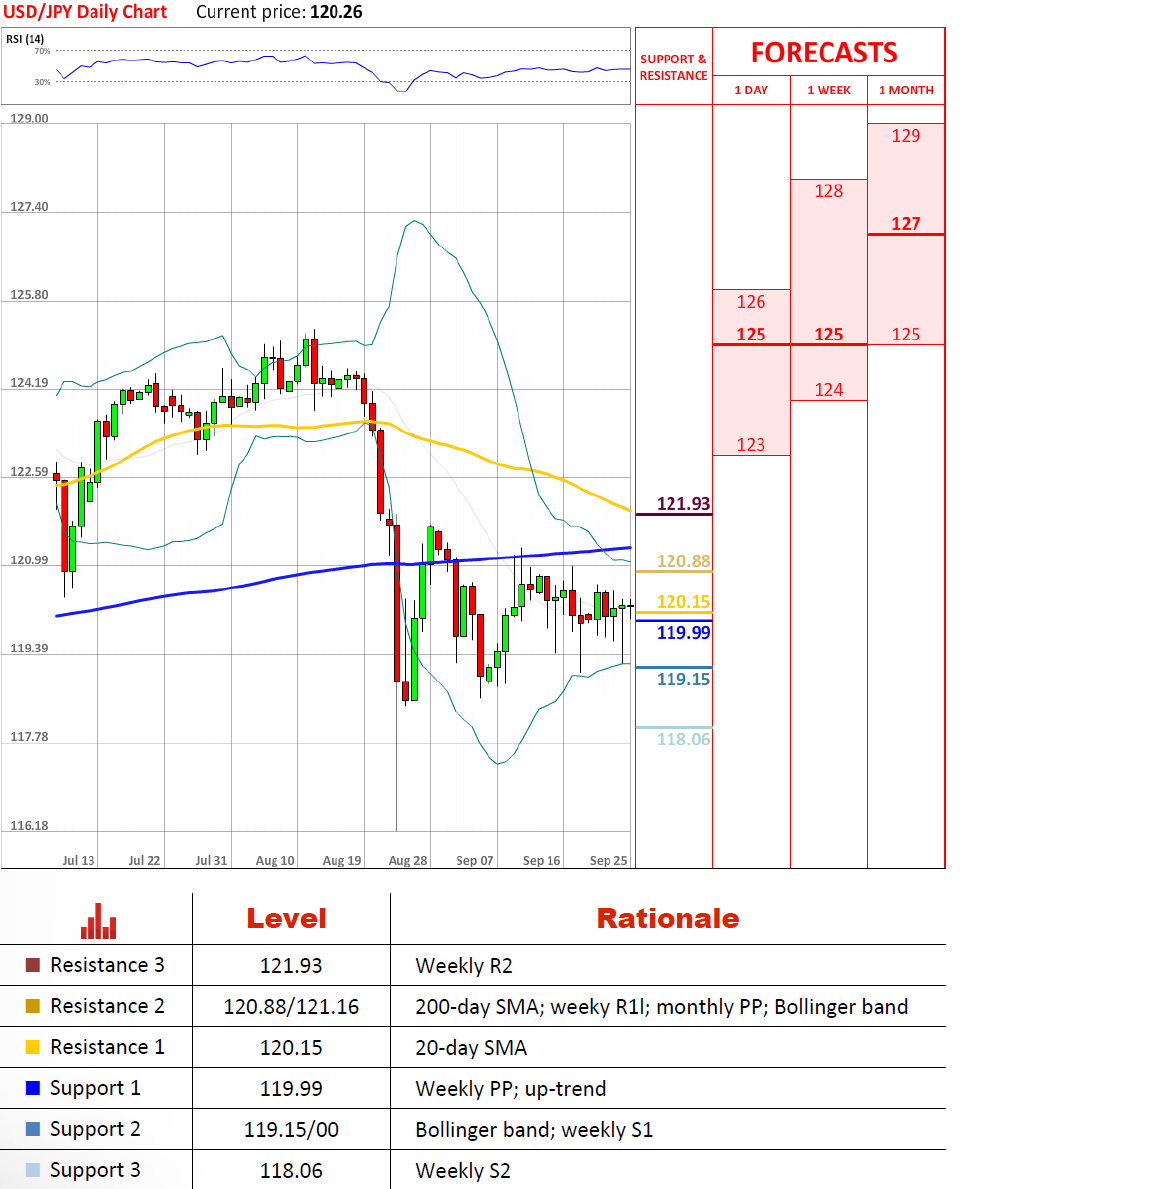
Task: Click the 120.88/121.16 level cell
Action: pyautogui.click(x=291, y=1007)
